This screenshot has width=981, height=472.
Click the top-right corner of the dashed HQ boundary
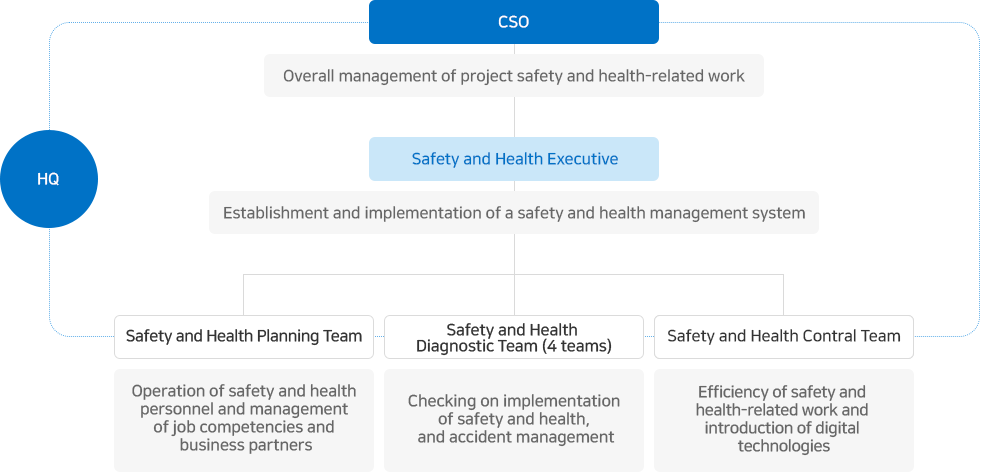point(972,30)
